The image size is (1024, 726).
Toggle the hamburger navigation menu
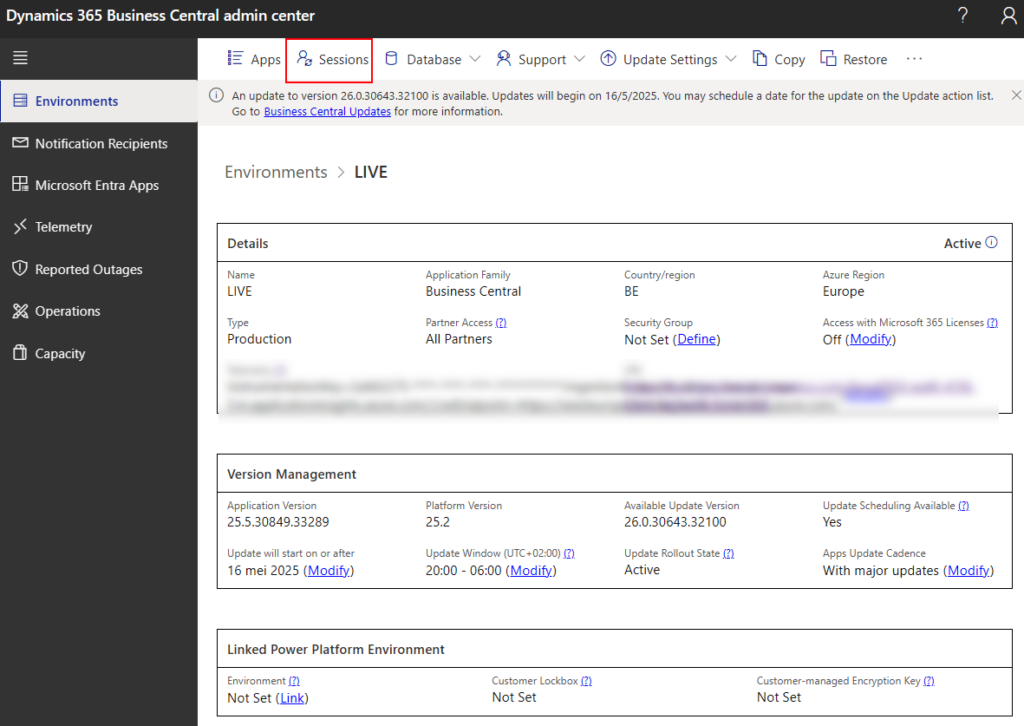pyautogui.click(x=20, y=57)
